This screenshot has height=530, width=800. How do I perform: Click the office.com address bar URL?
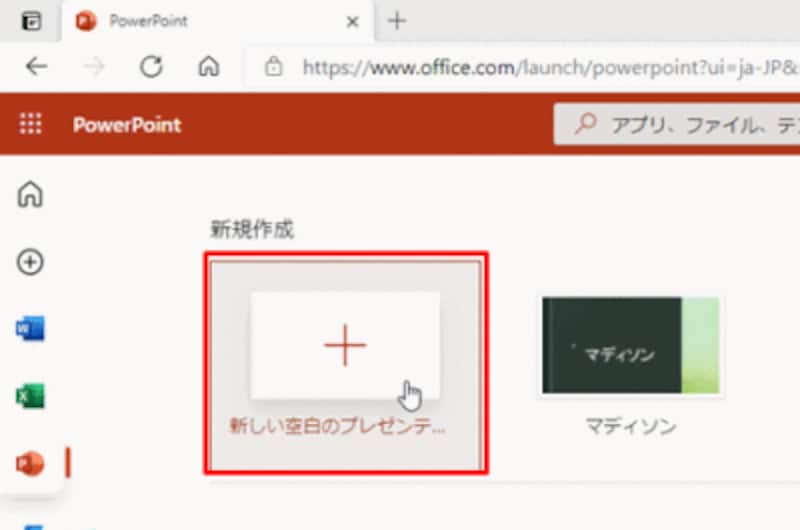pos(550,67)
